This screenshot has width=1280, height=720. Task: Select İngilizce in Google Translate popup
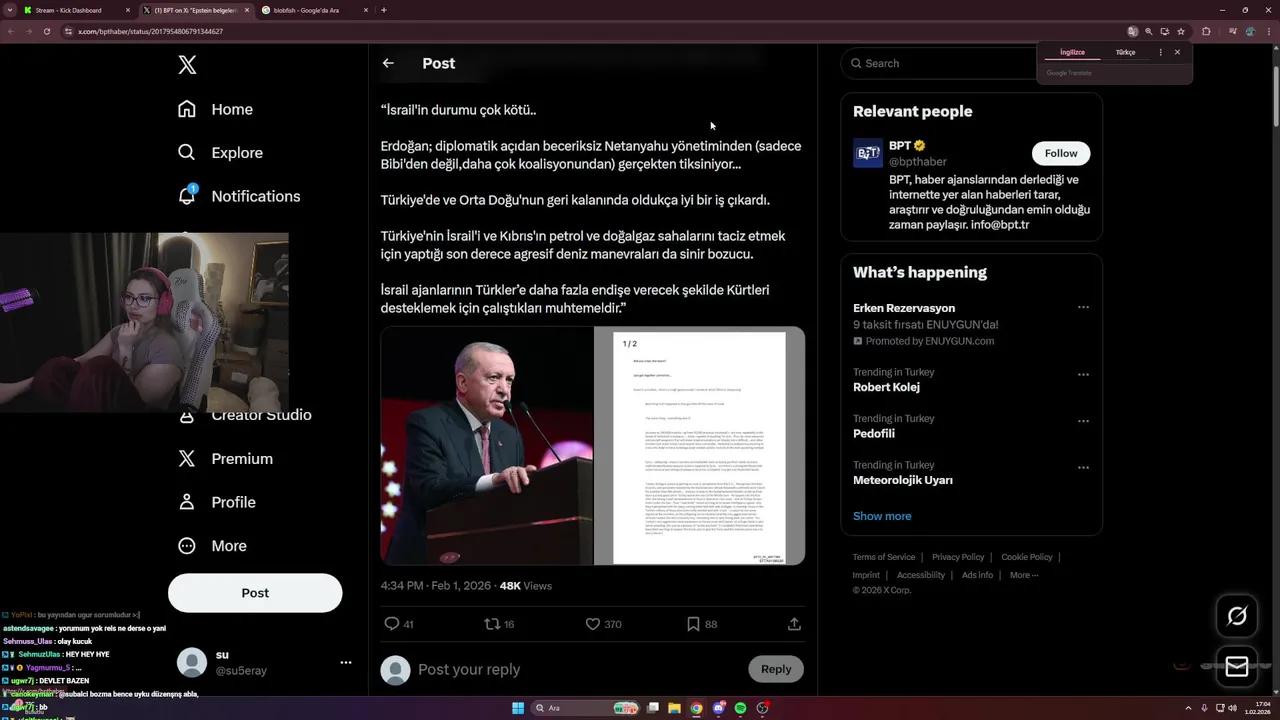(1072, 52)
